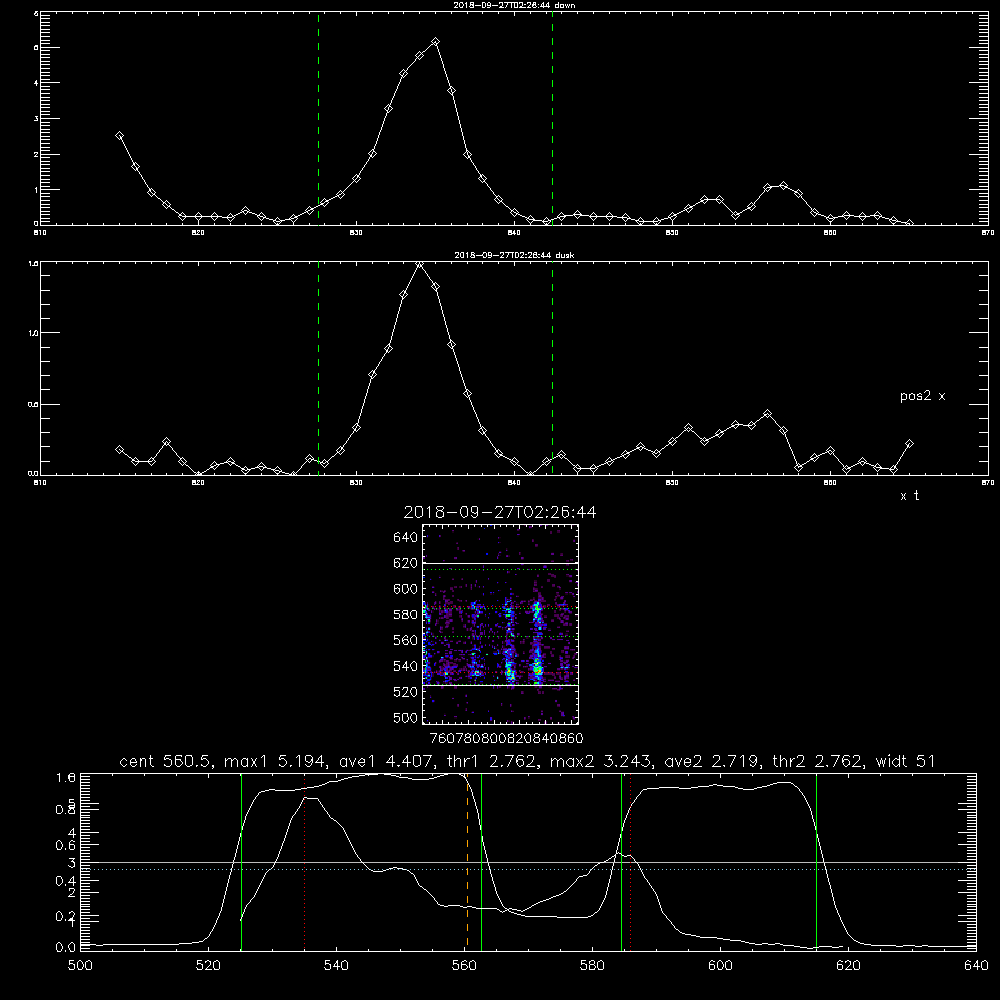Image resolution: width=1000 pixels, height=1000 pixels.
Task: Click the '620' label on bottom plot x-axis
Action: pos(848,966)
